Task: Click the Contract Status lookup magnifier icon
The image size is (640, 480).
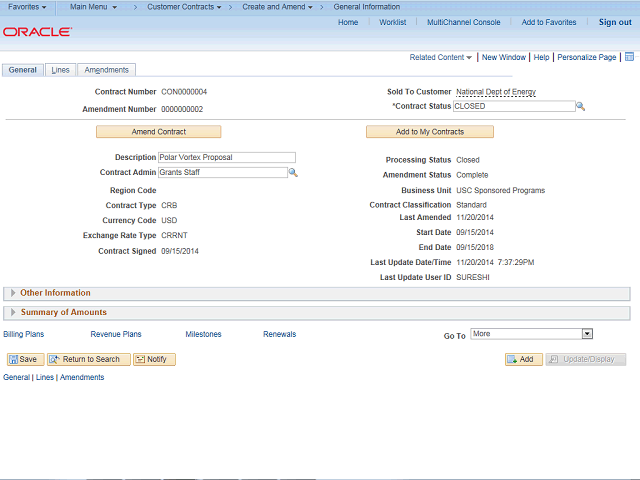Action: pos(580,107)
